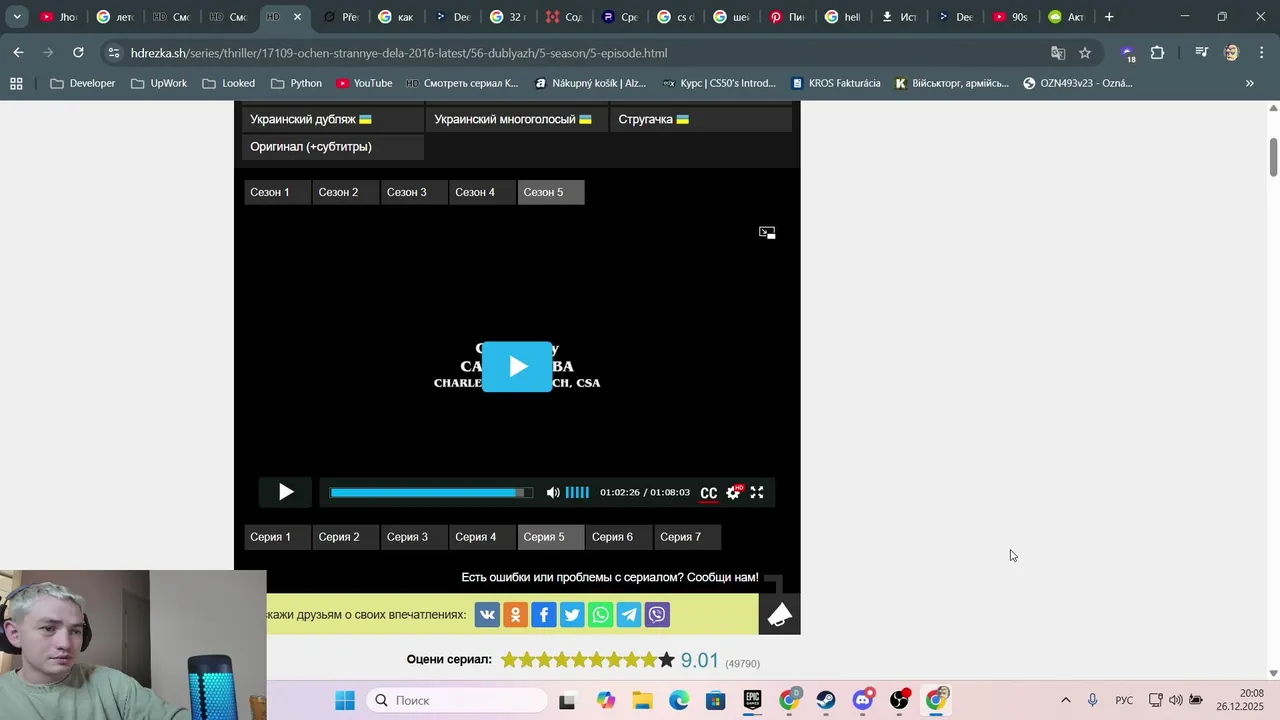This screenshot has height=720, width=1280.
Task: Open Discord from the taskbar
Action: coord(863,700)
